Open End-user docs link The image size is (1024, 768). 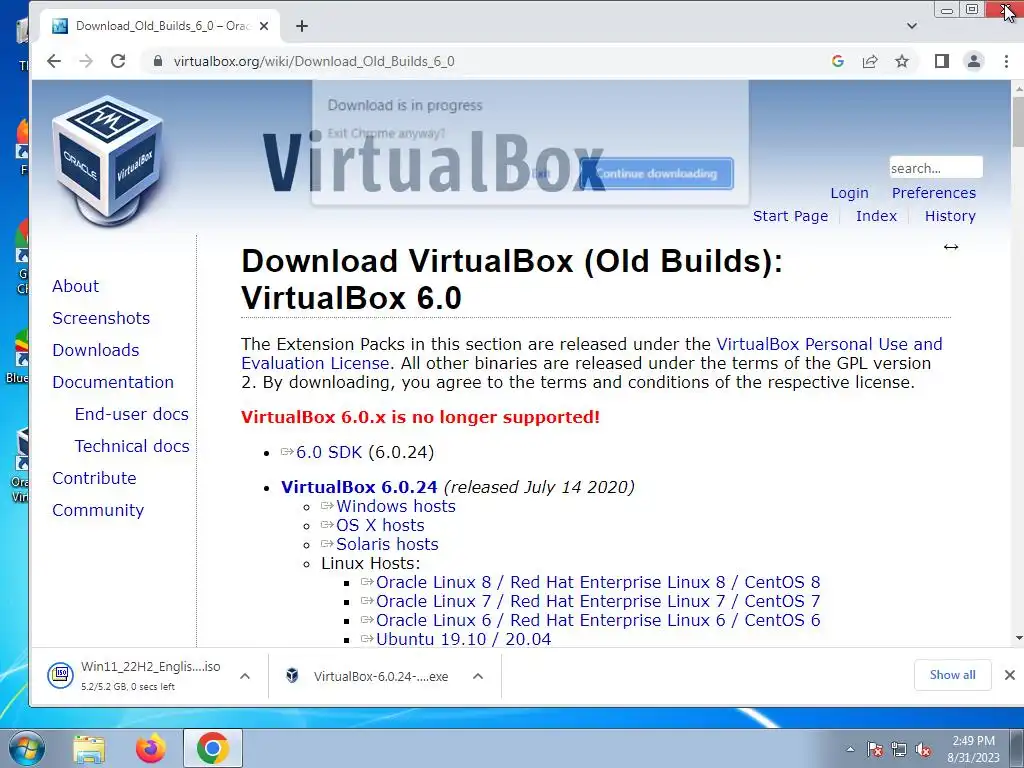coord(131,414)
